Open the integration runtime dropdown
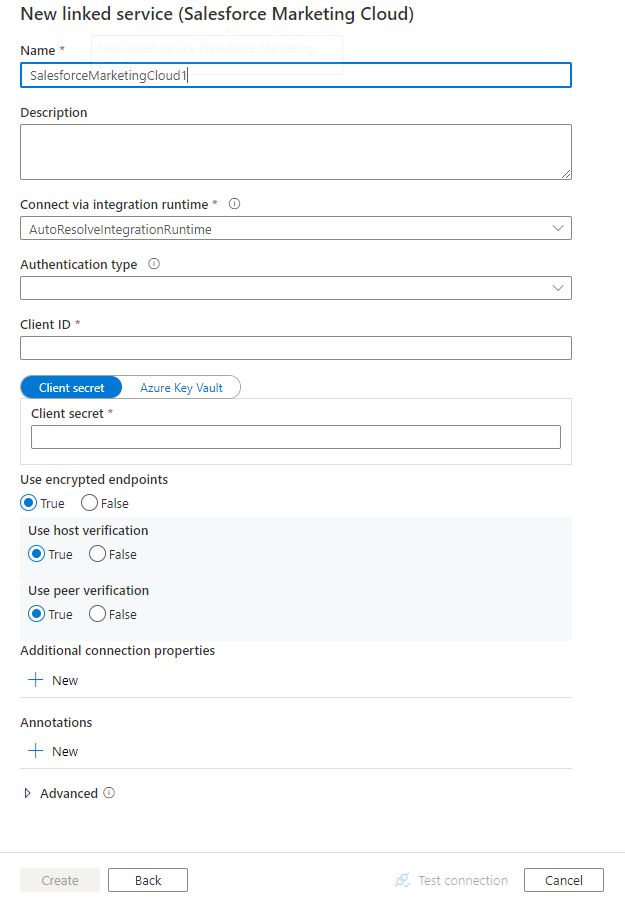 (x=296, y=229)
